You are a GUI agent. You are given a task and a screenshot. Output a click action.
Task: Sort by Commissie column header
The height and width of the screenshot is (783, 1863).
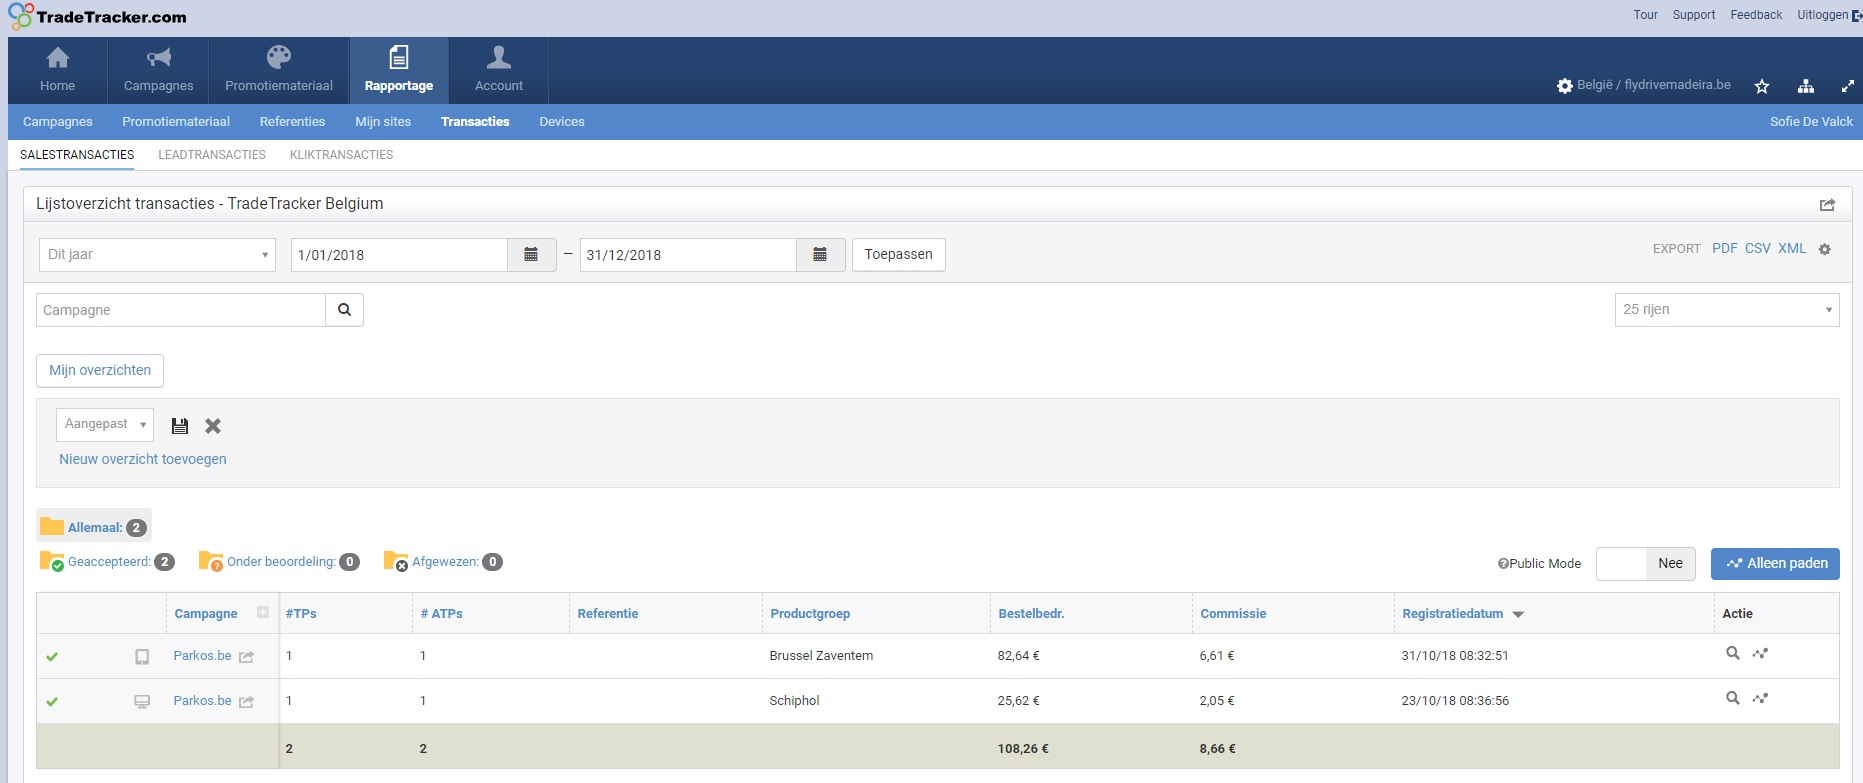coord(1233,614)
